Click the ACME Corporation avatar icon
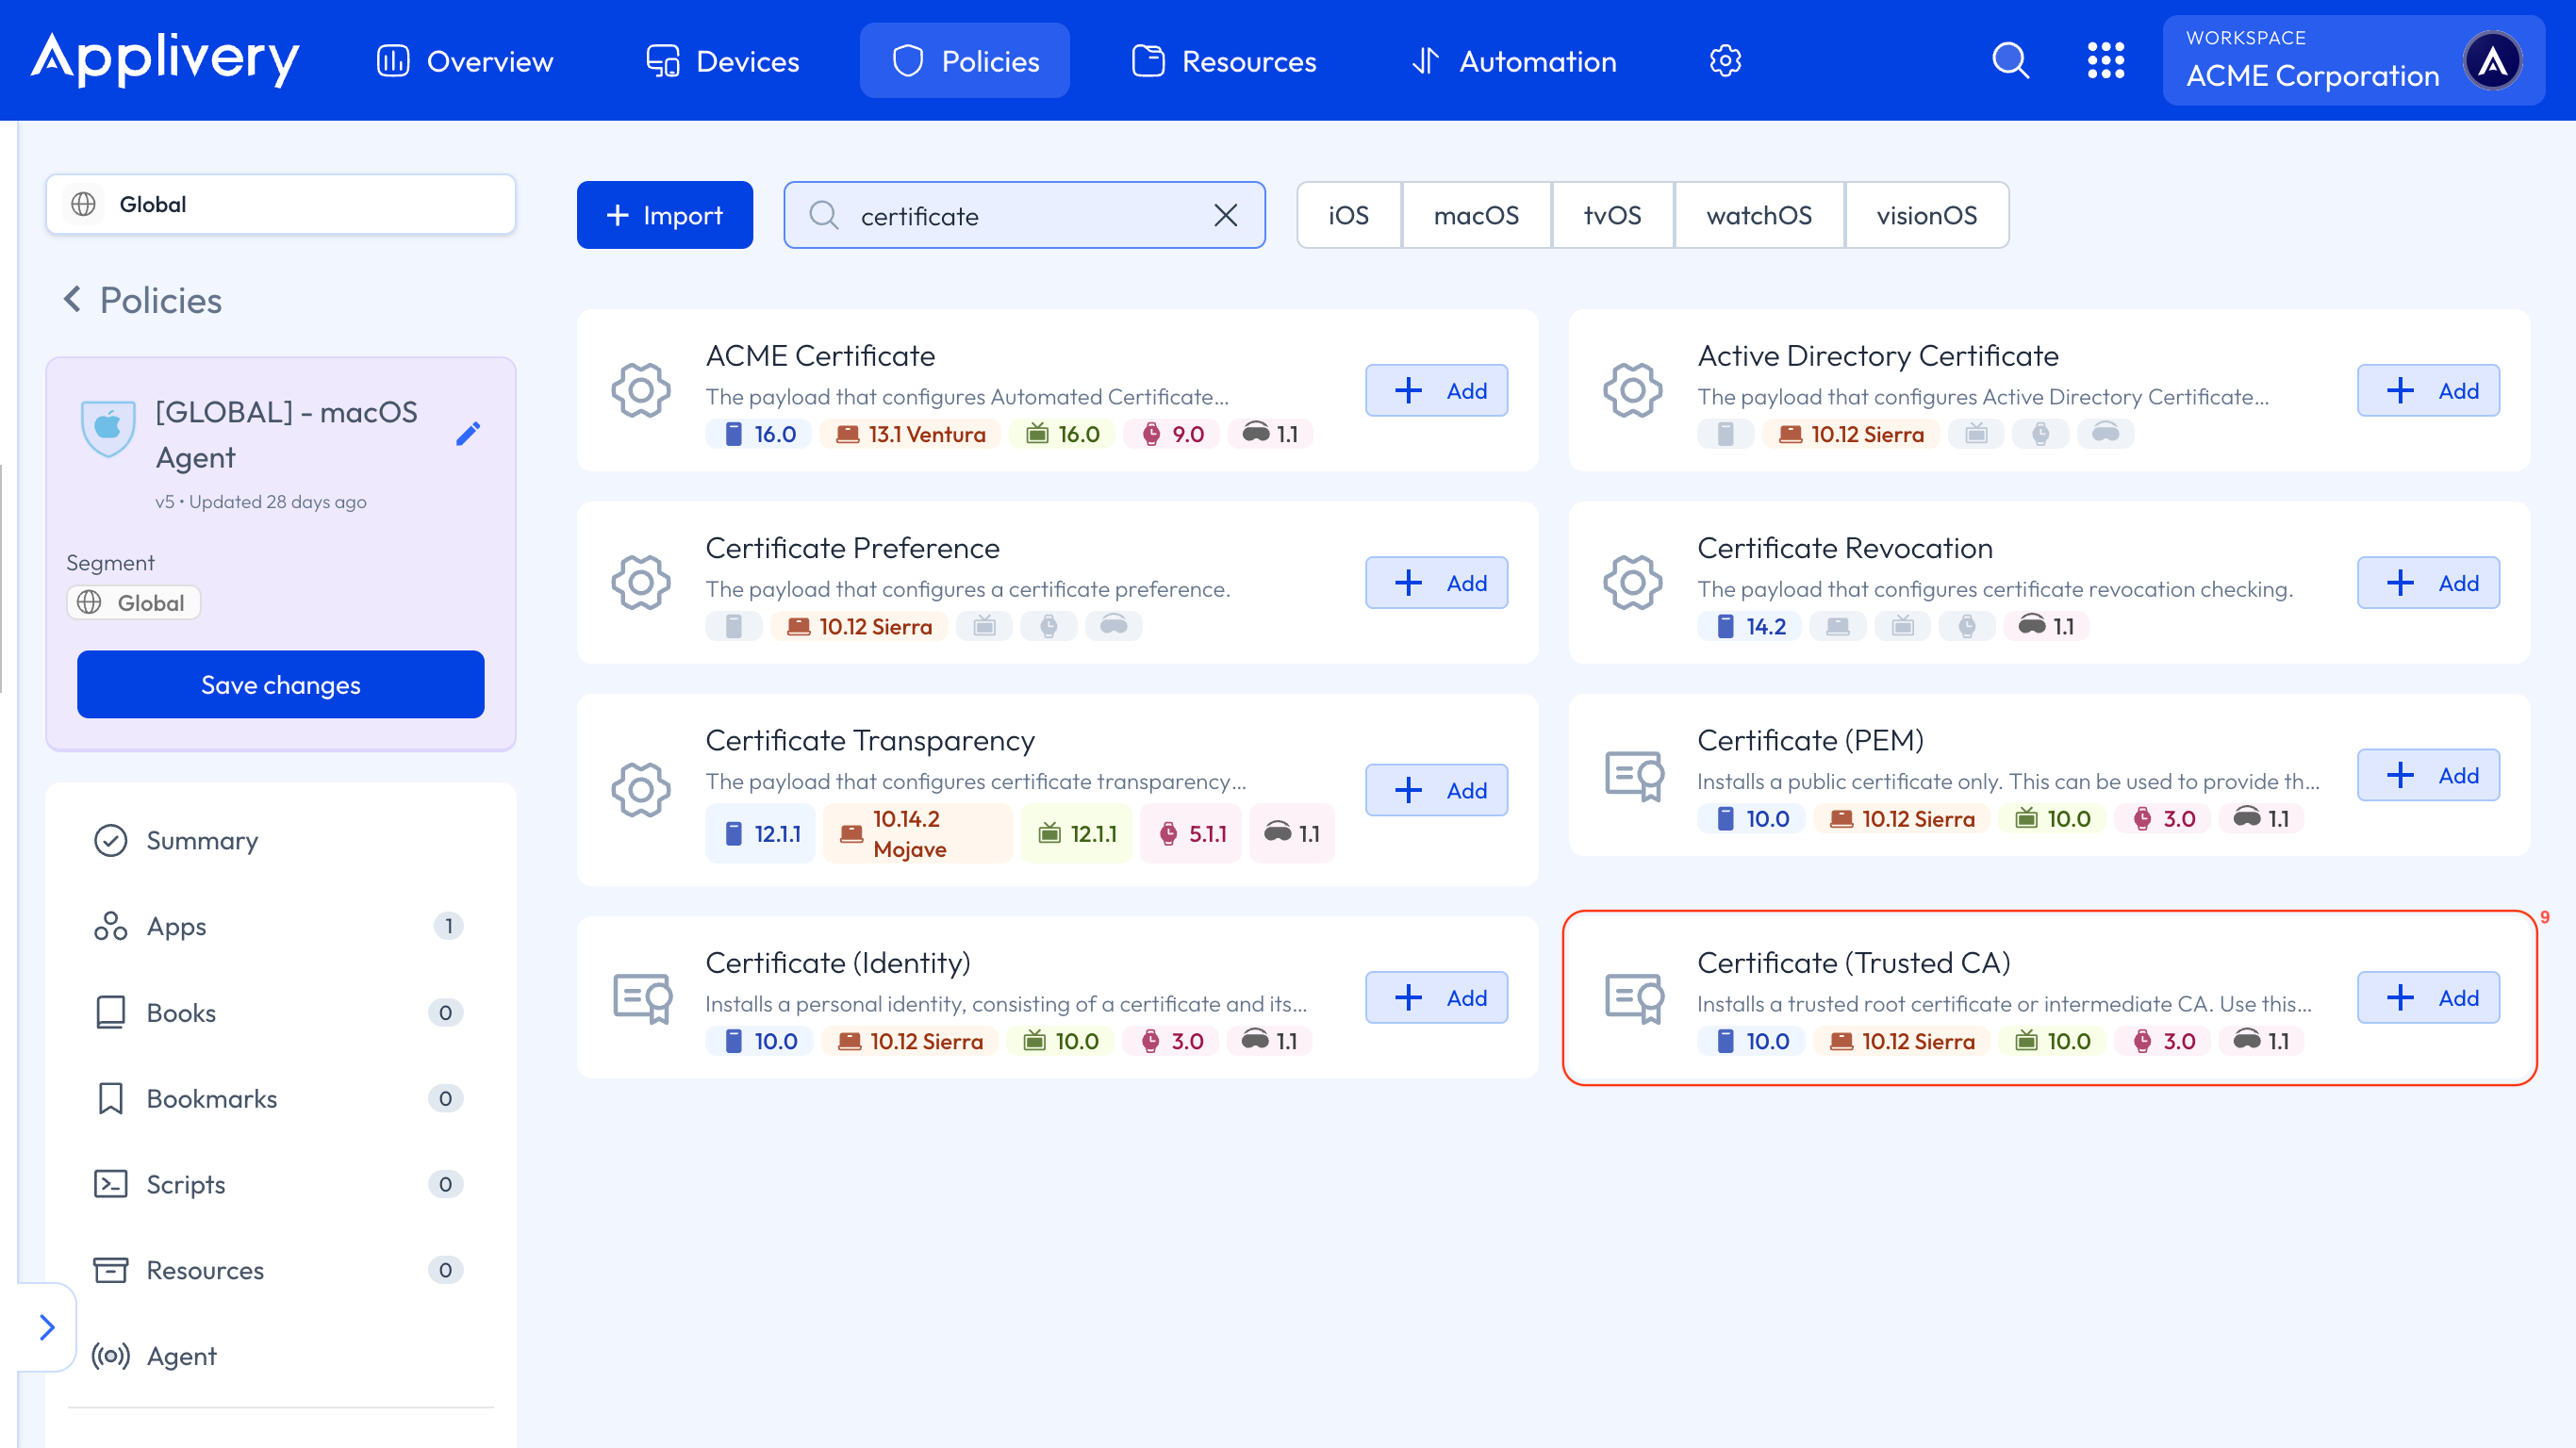Viewport: 2576px width, 1448px height. (2493, 62)
